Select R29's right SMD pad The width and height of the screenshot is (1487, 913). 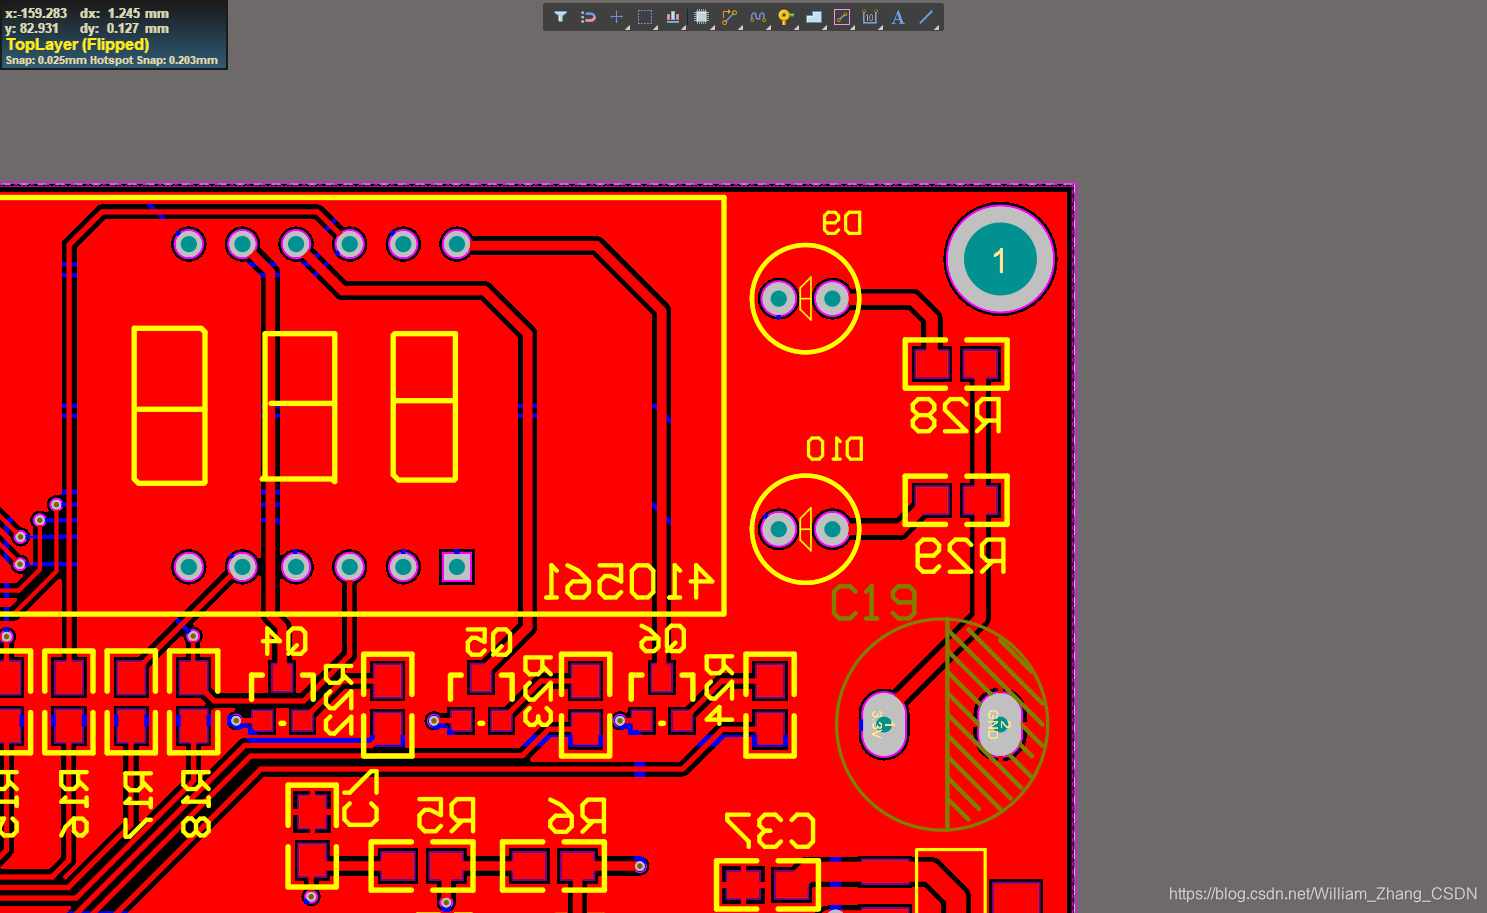pyautogui.click(x=981, y=501)
